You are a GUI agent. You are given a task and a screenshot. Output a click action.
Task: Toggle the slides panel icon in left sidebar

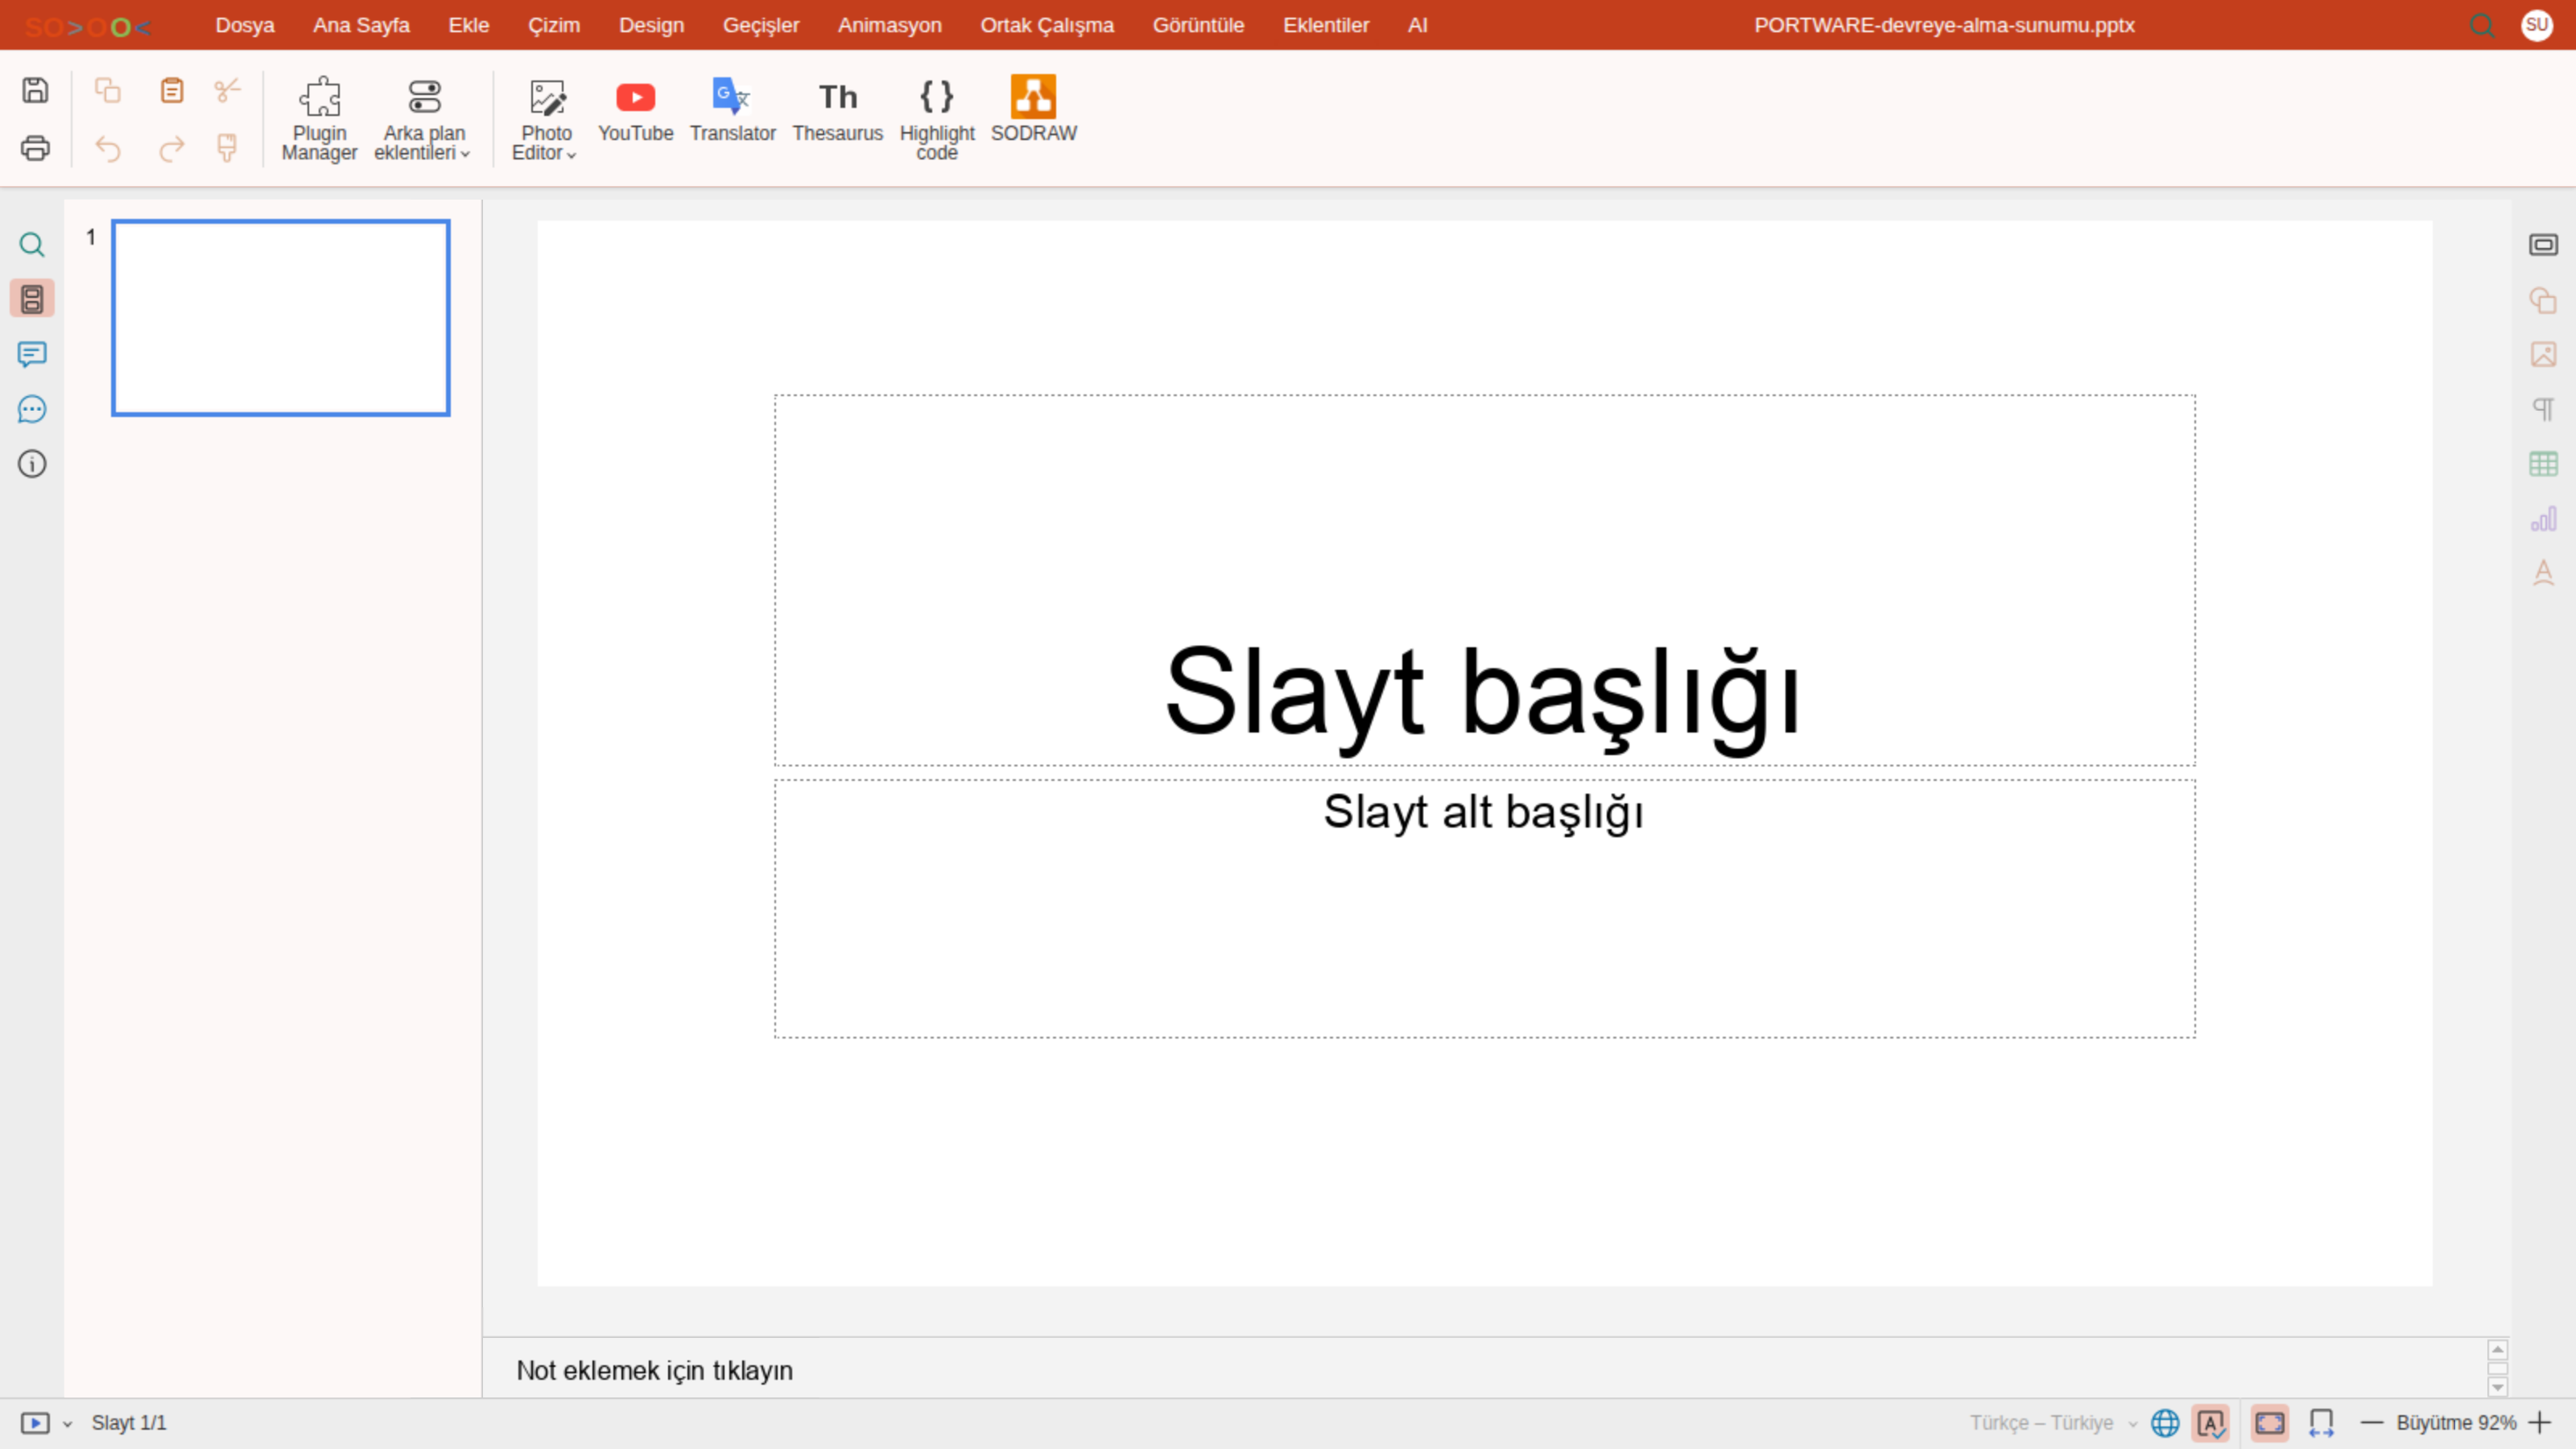[x=32, y=299]
